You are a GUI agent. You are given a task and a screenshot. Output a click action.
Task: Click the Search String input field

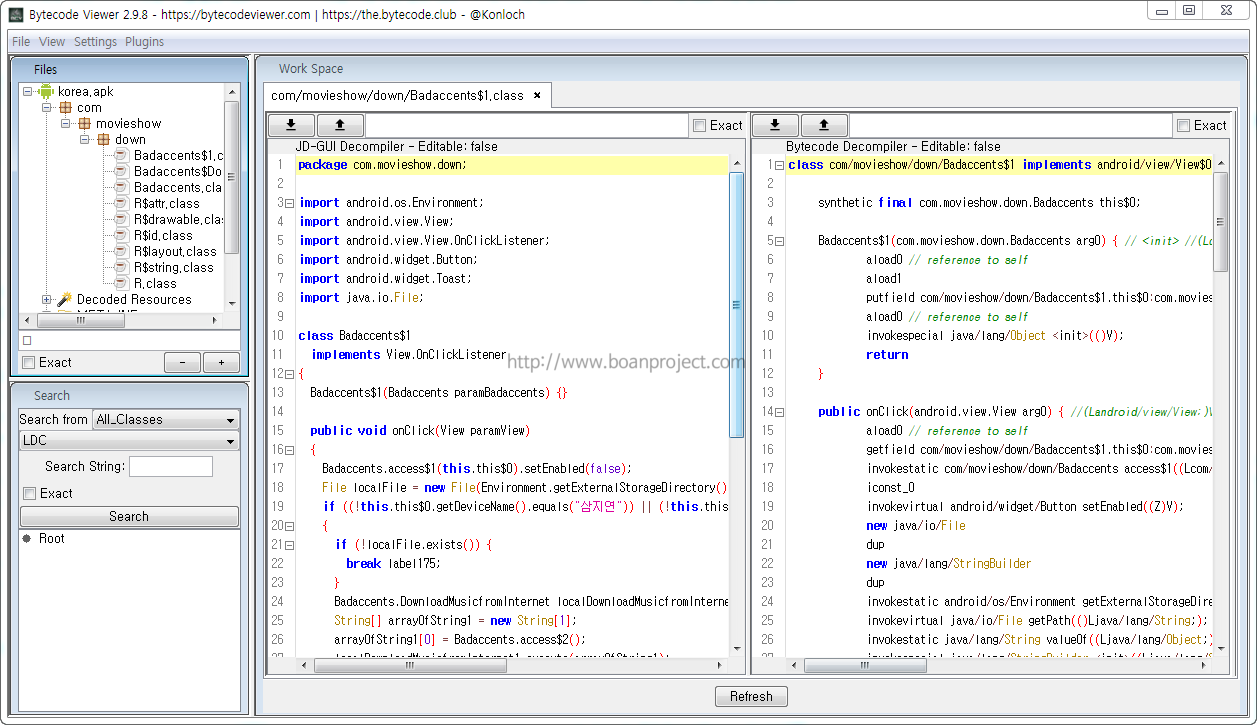pyautogui.click(x=171, y=467)
